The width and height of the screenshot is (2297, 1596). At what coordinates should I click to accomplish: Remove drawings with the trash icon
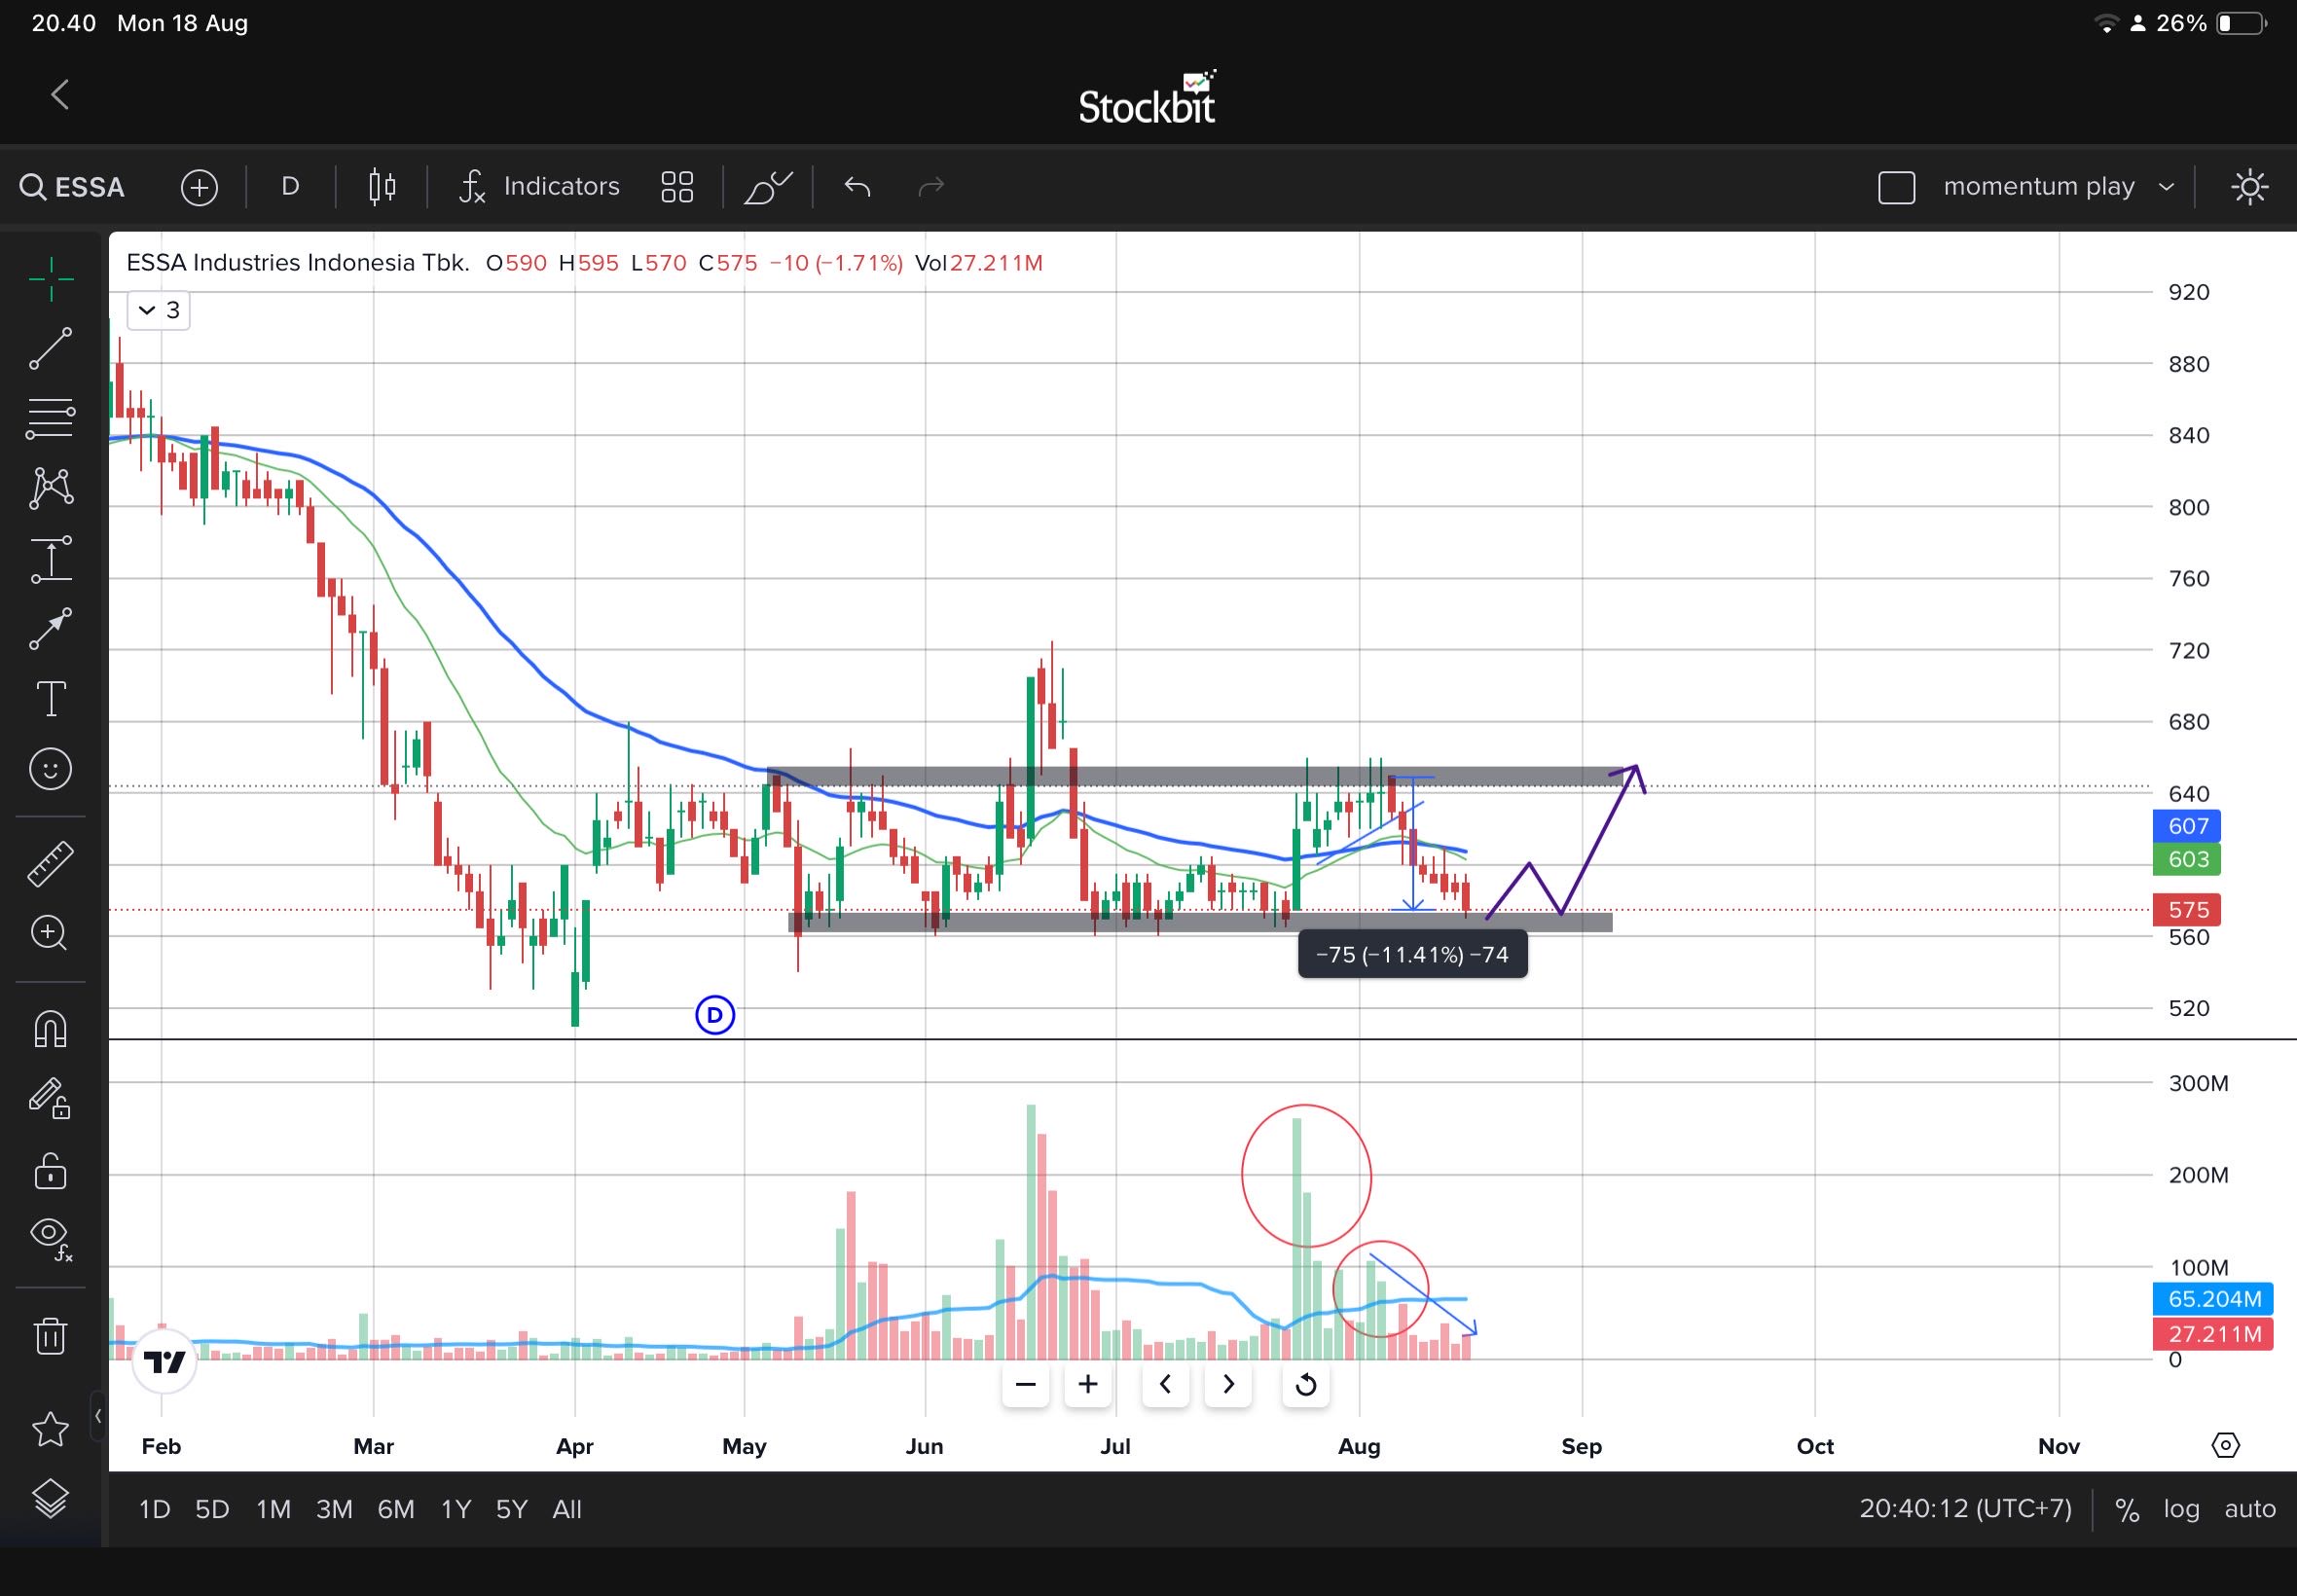(50, 1335)
